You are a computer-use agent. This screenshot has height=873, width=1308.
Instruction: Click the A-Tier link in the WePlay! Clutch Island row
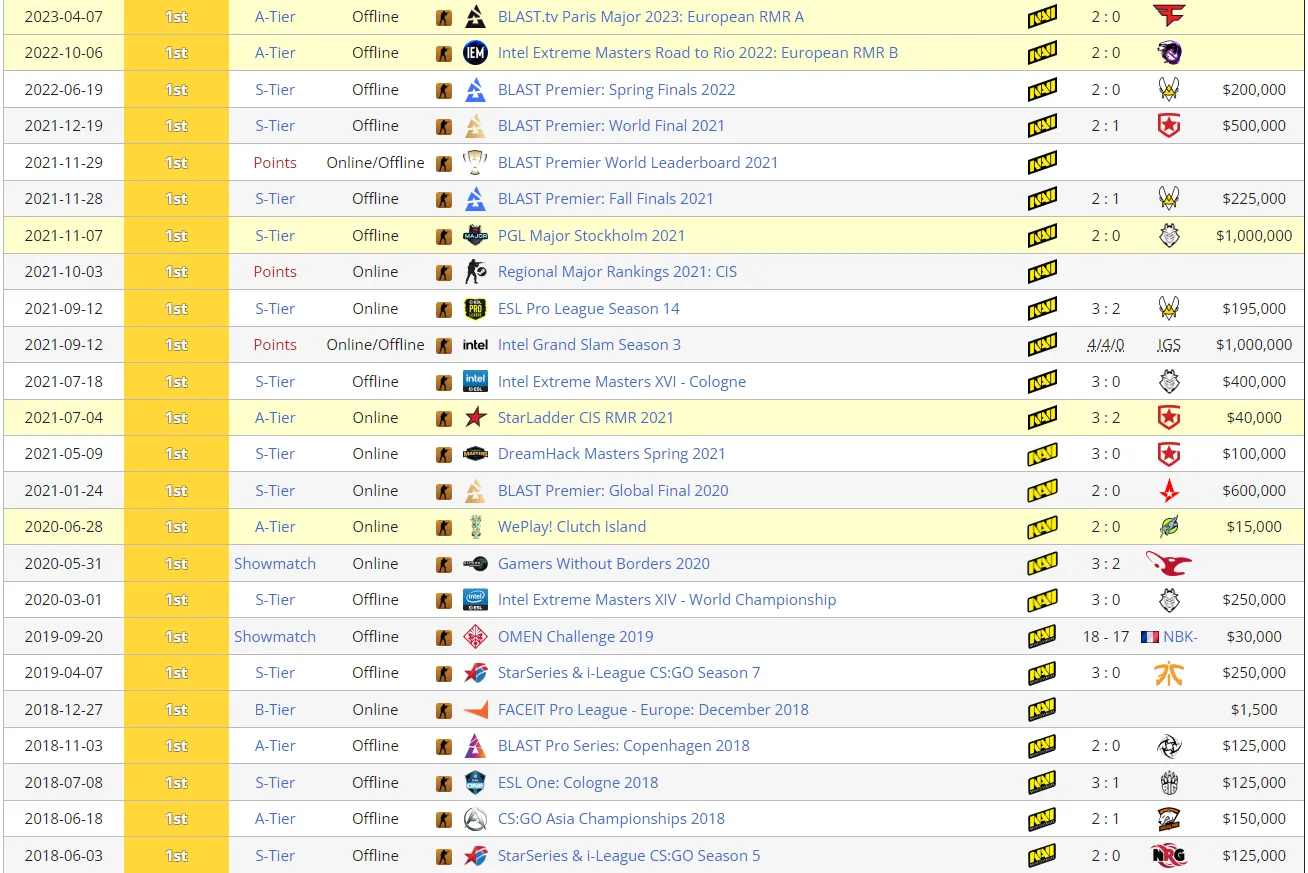click(275, 527)
